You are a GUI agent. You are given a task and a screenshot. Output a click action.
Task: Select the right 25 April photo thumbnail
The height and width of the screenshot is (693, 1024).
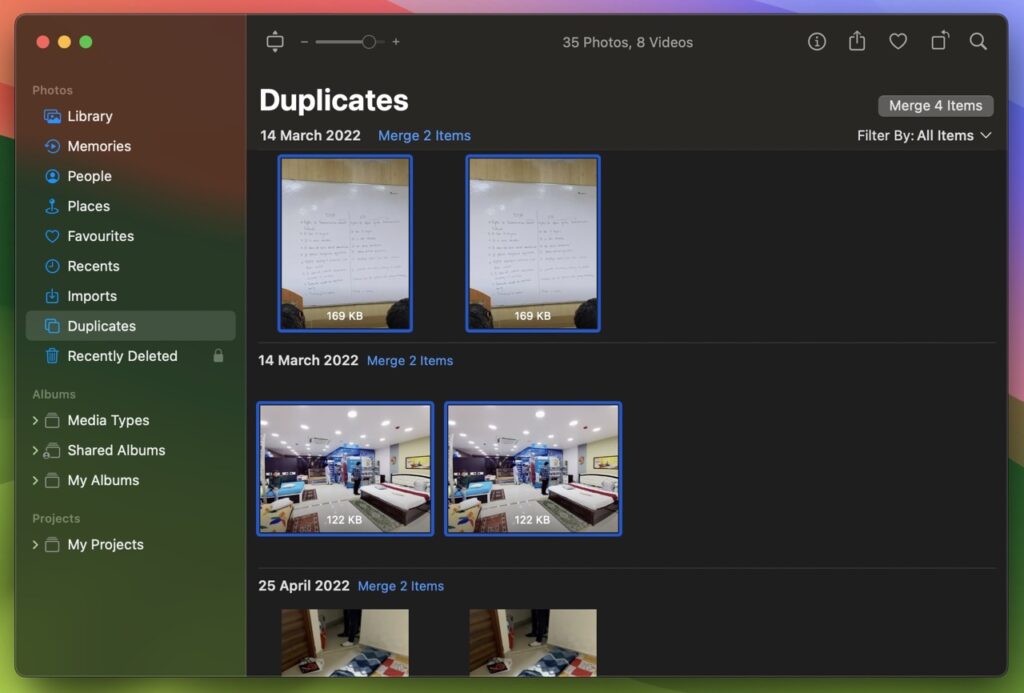point(533,643)
